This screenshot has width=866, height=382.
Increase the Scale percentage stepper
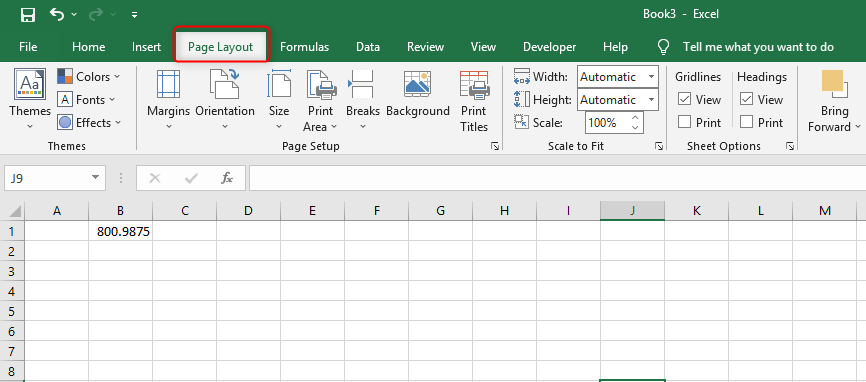click(x=635, y=118)
